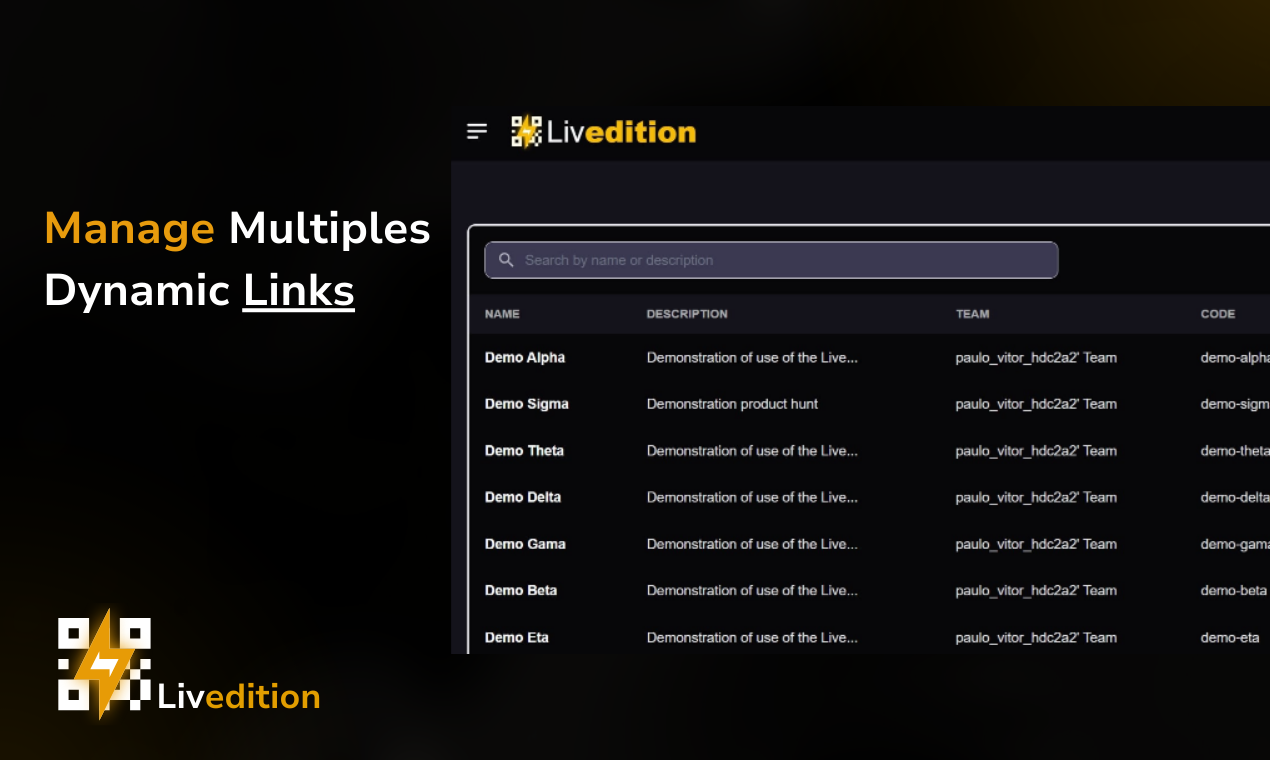Screen dimensions: 1270x760
Task: Select the Demo Theta row name
Action: point(524,451)
